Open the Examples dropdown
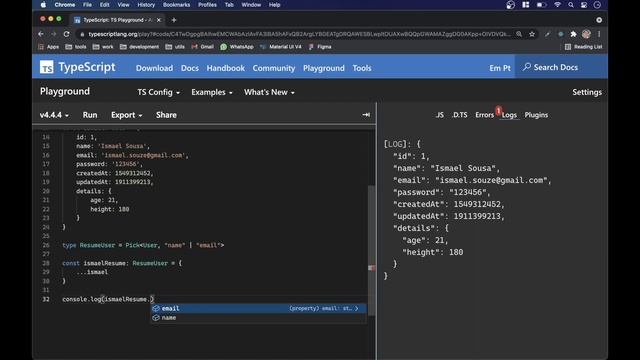Screen dimensions: 640x360 pyautogui.click(x=212, y=92)
